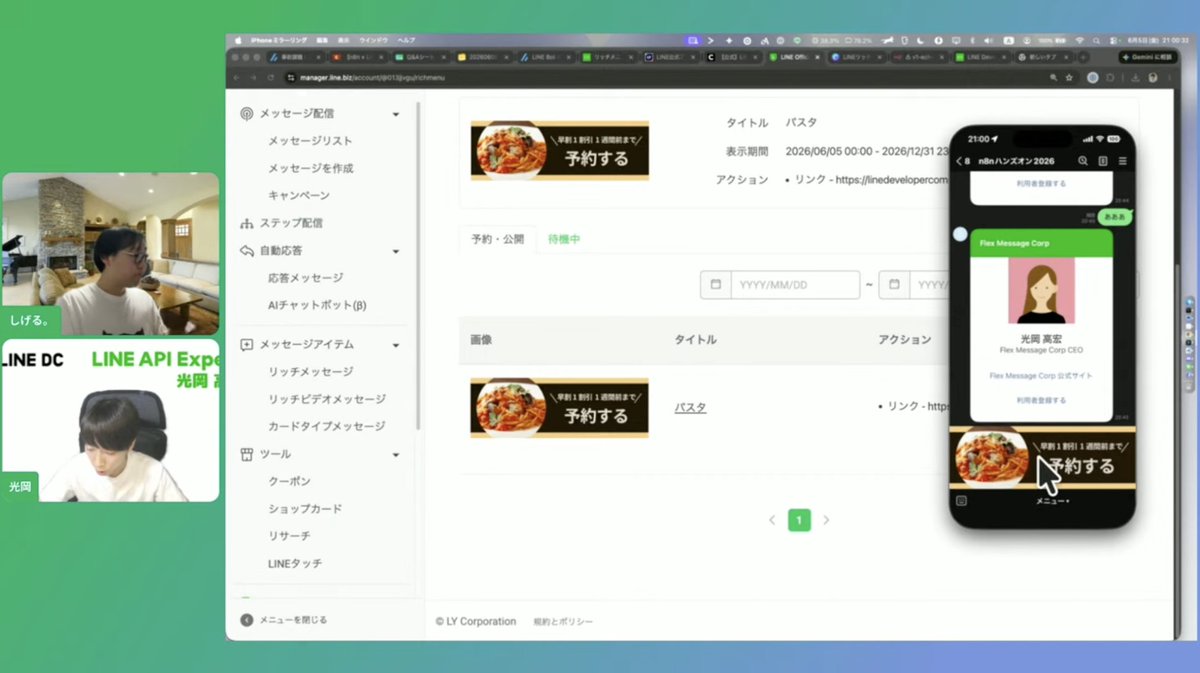
Task: Open 応答メッセージ in the sidebar
Action: click(x=305, y=278)
